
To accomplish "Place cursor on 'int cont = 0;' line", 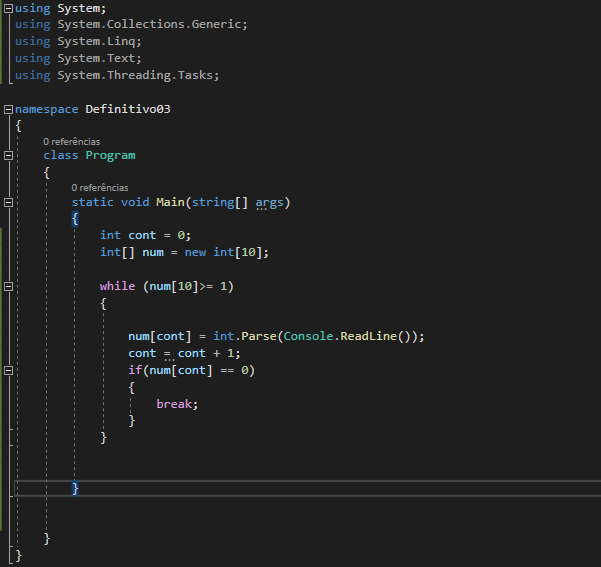I will point(146,235).
